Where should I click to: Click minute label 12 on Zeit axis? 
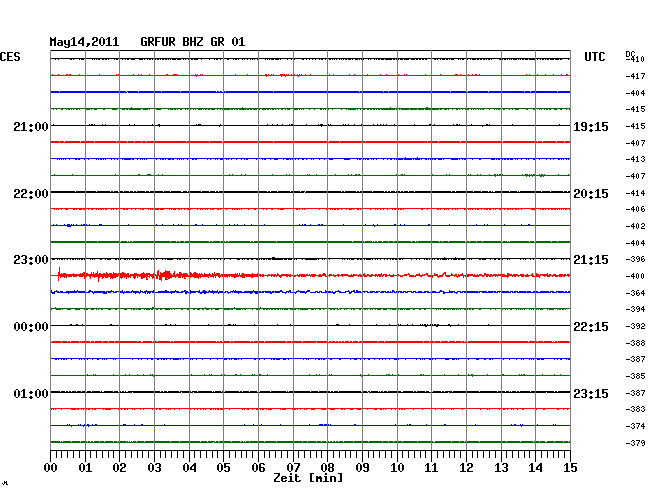466,468
